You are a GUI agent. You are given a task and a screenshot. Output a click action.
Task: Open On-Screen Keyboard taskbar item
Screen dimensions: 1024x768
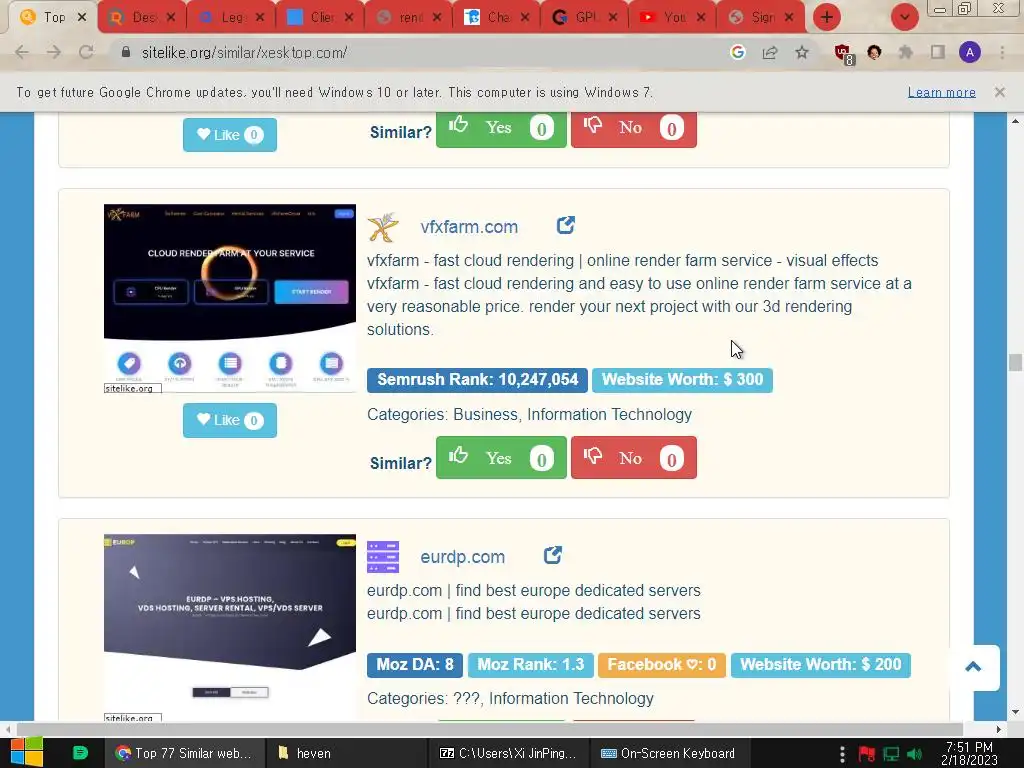pos(669,753)
